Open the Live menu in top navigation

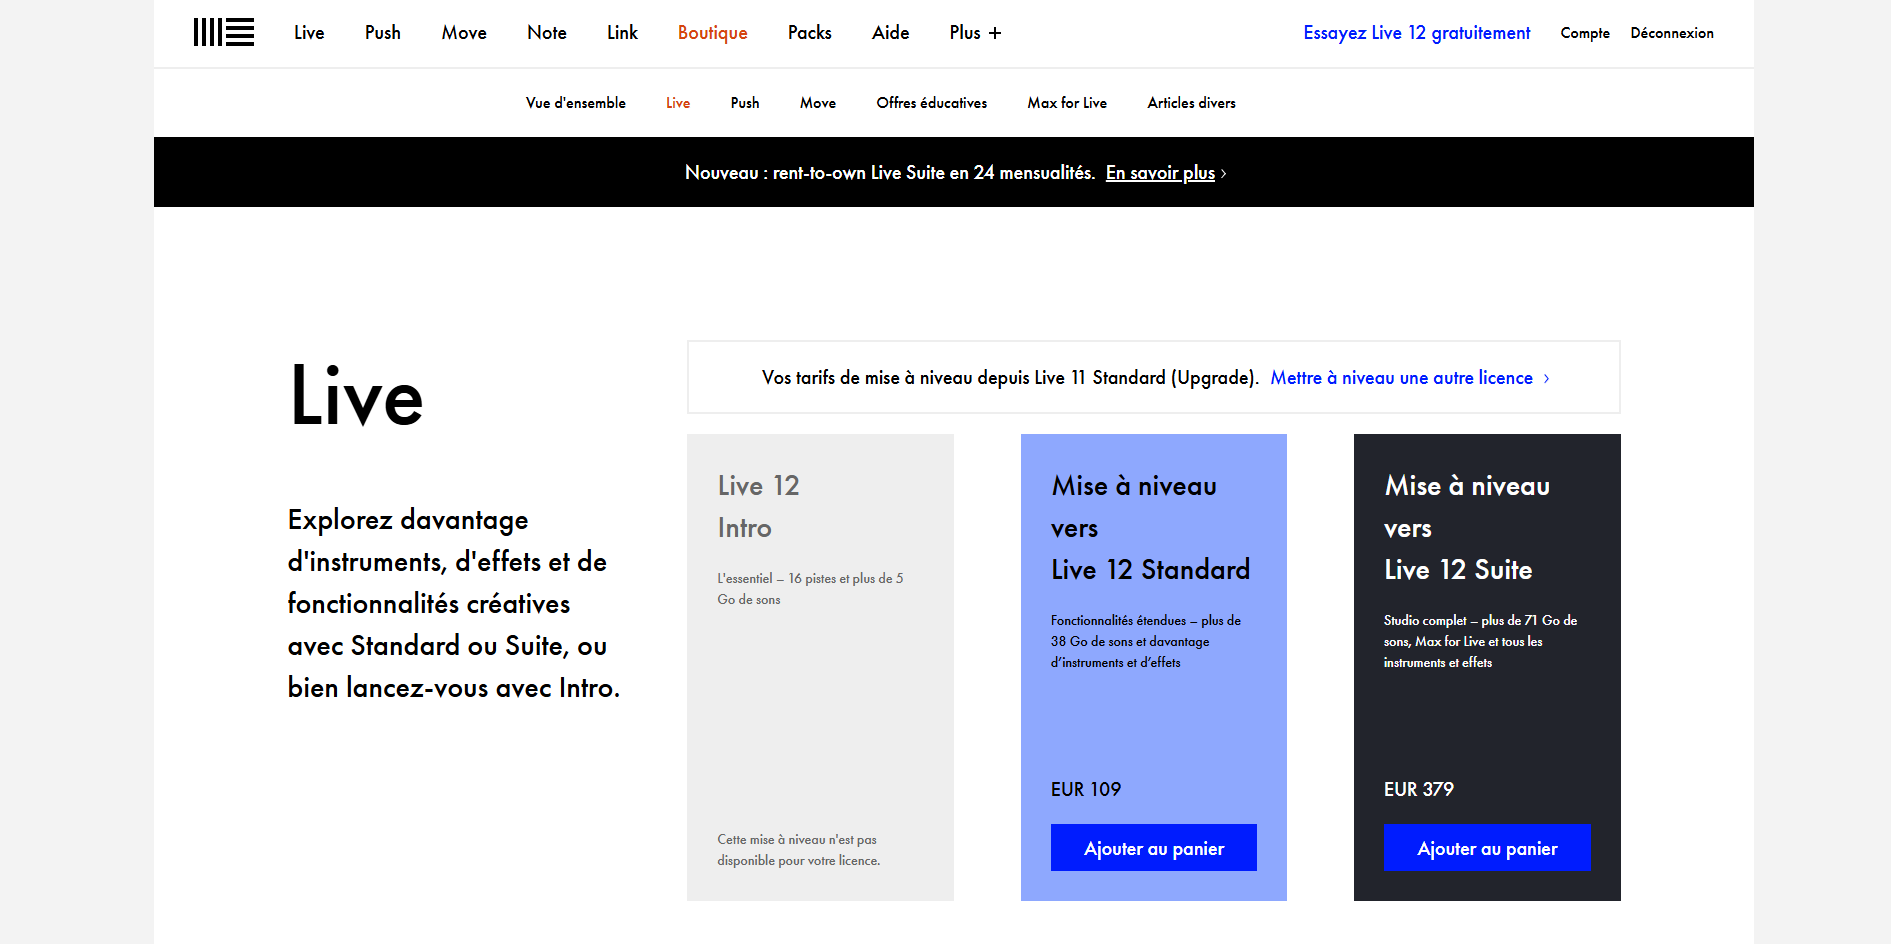(309, 33)
